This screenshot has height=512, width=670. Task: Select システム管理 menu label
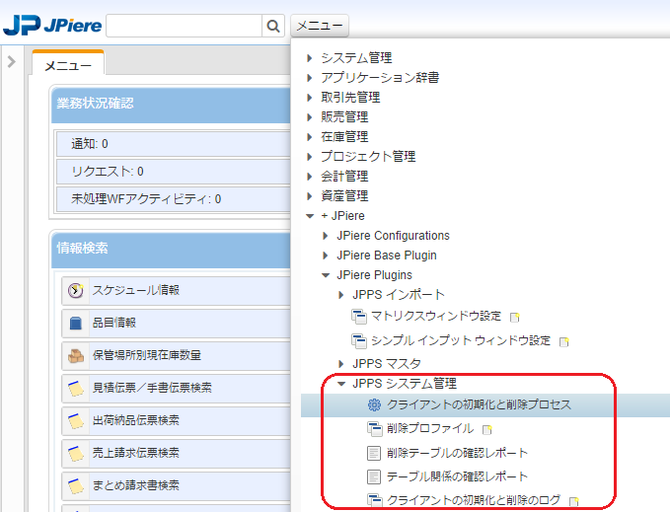(356, 58)
